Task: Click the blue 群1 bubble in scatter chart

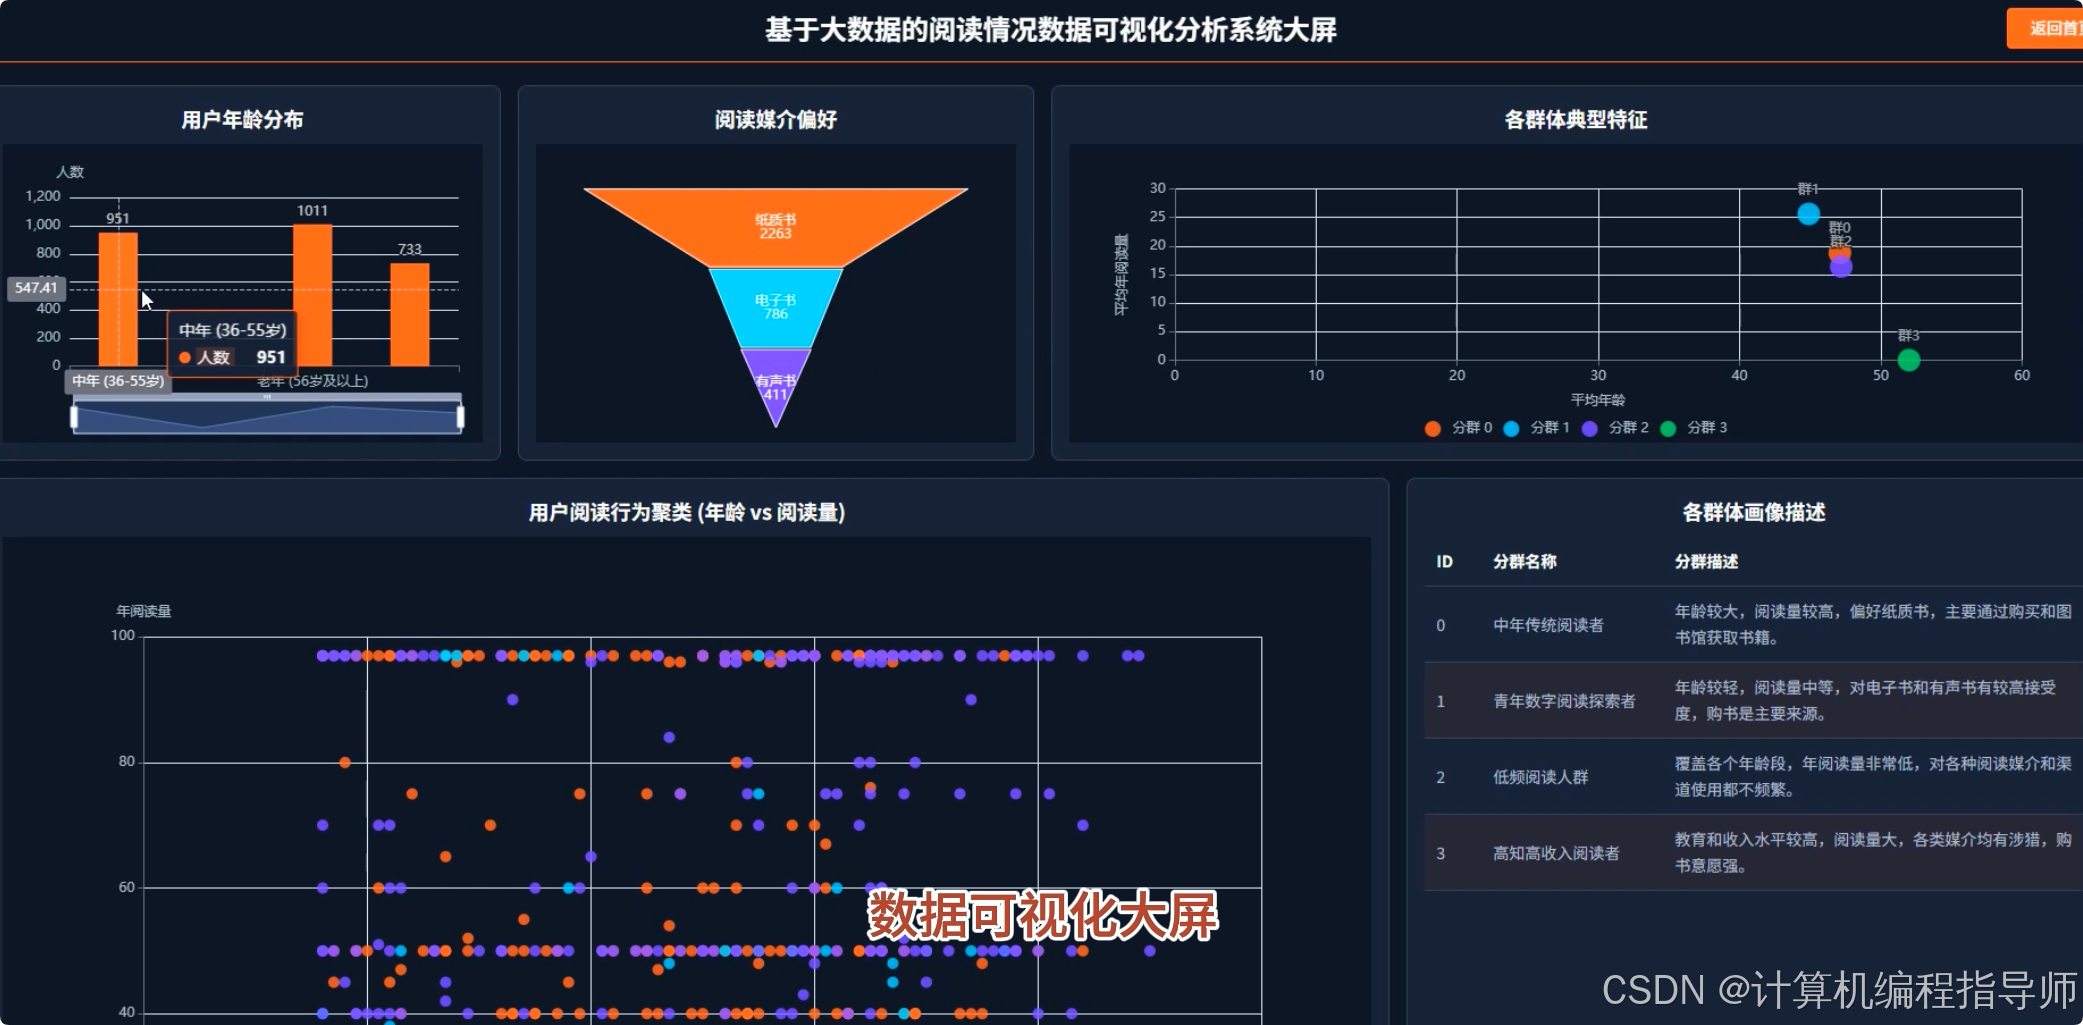Action: click(1808, 212)
